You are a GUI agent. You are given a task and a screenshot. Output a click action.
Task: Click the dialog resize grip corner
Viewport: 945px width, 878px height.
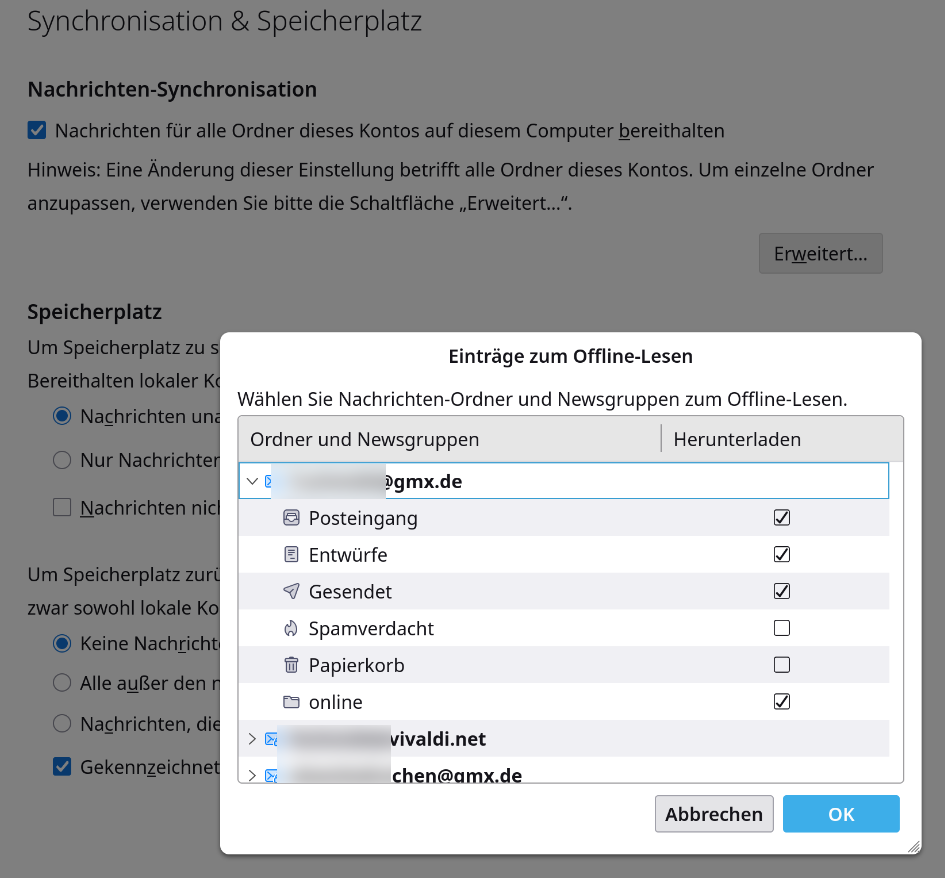coord(914,847)
